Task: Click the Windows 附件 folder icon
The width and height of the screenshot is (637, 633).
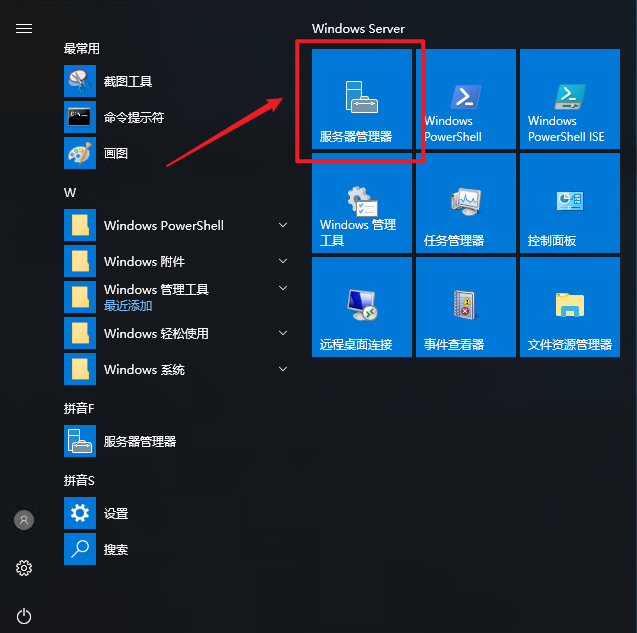Action: point(80,261)
